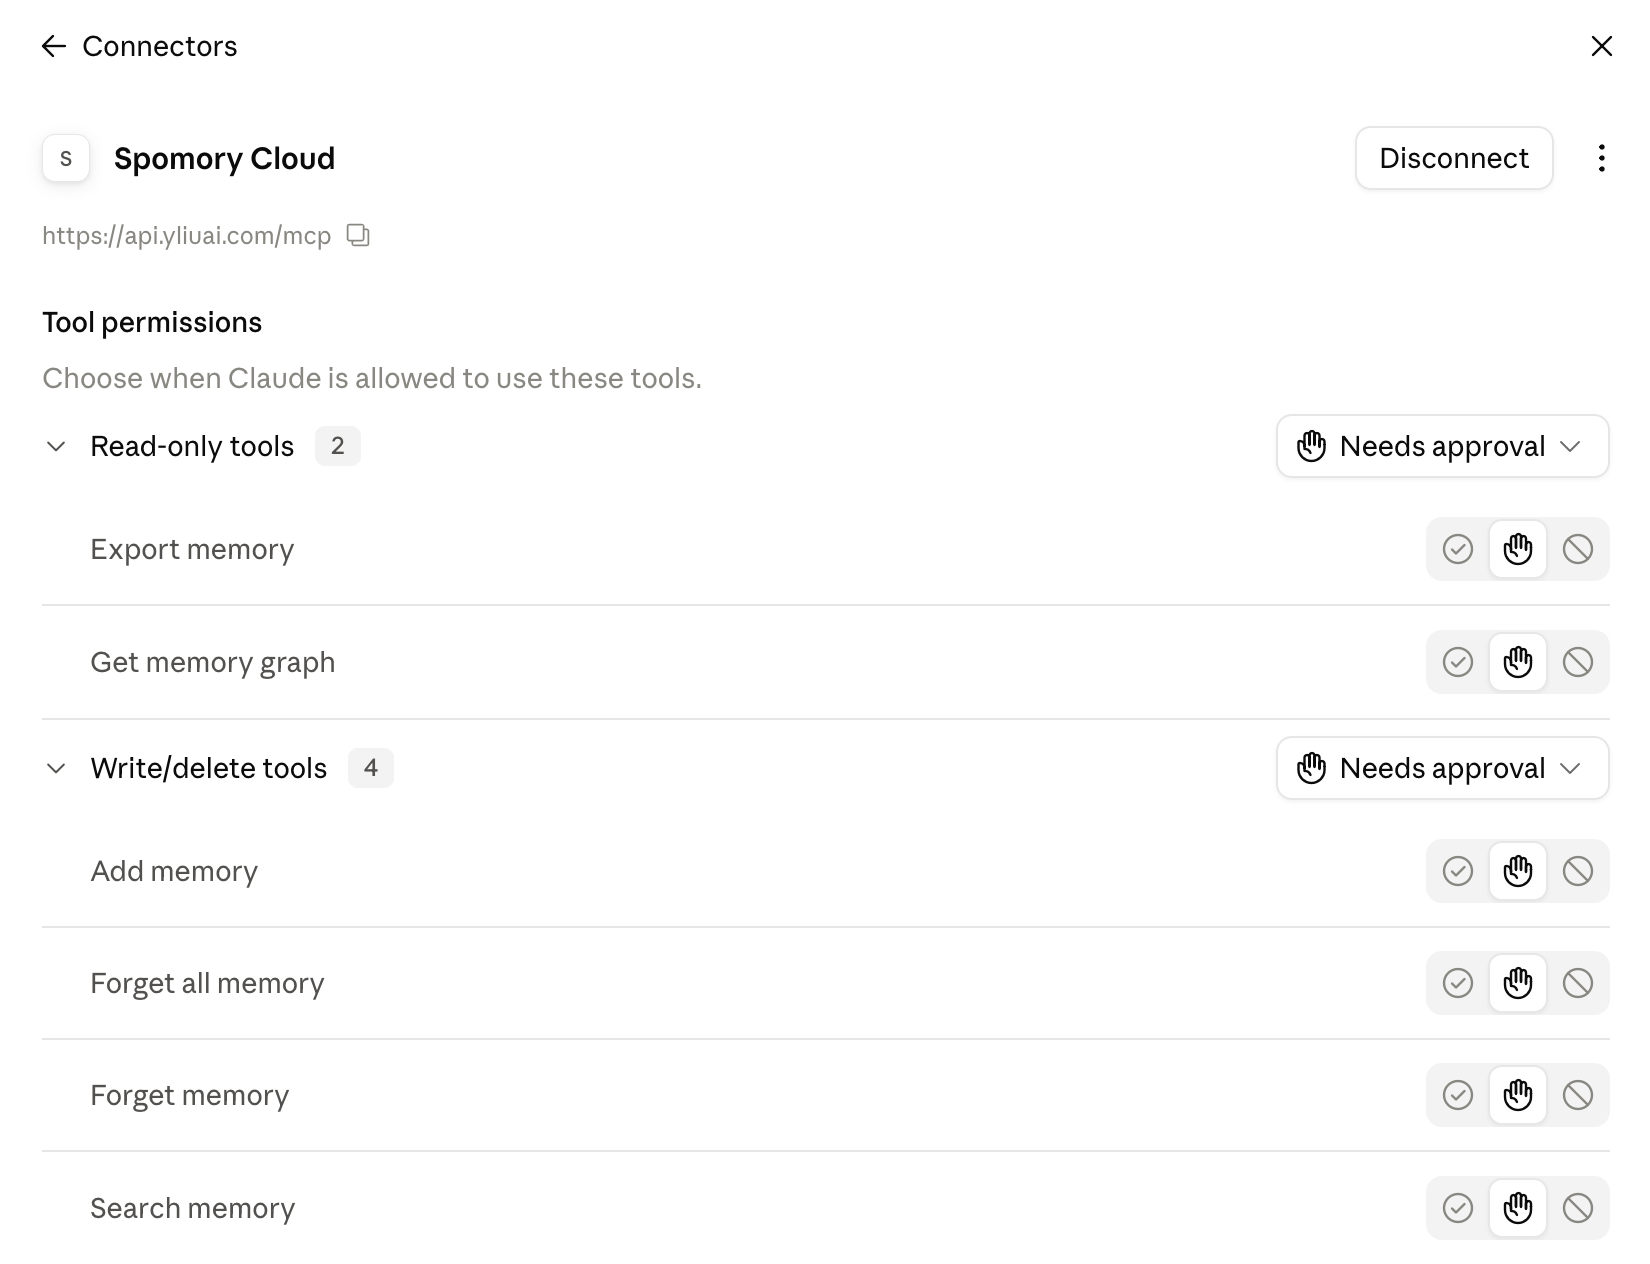Click the Add memory tool name
The image size is (1650, 1264).
[x=174, y=871]
